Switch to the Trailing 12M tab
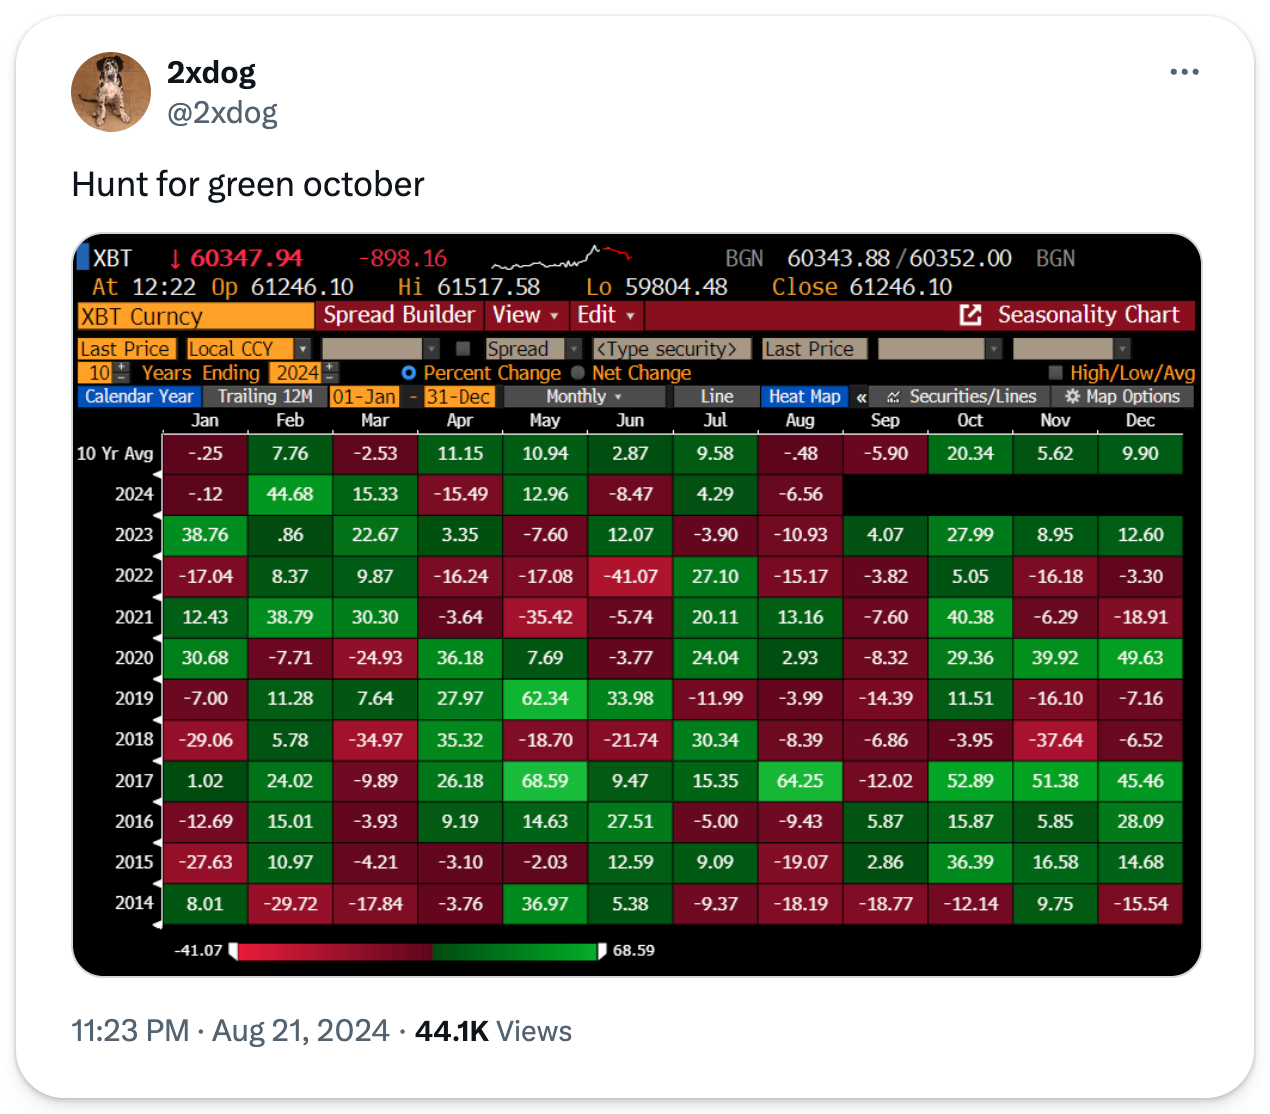 coord(265,397)
